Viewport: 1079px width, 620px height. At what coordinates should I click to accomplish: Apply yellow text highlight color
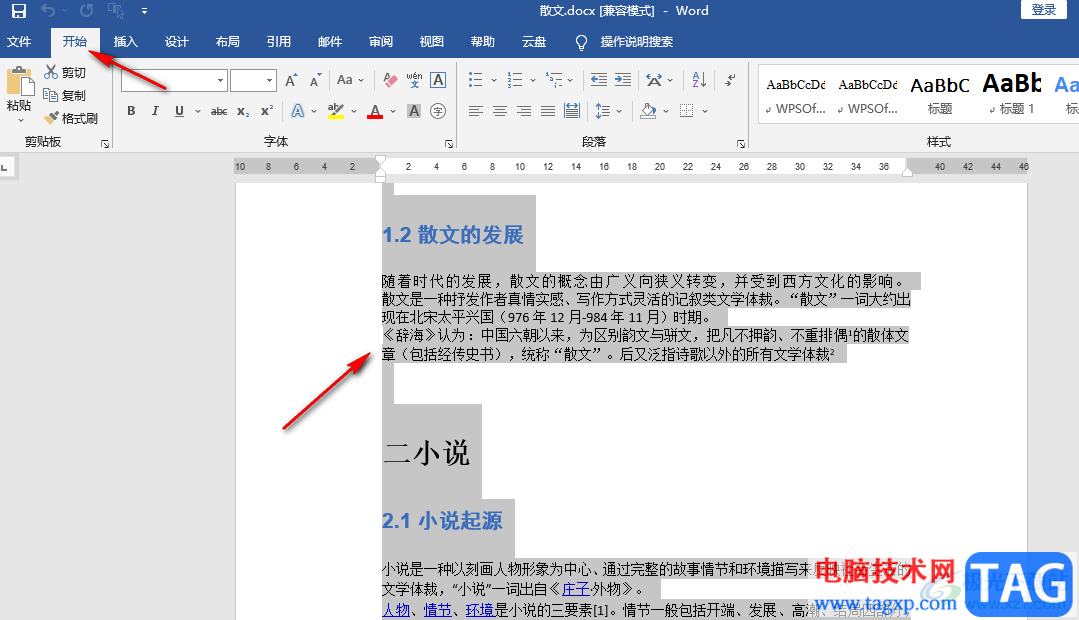(336, 111)
